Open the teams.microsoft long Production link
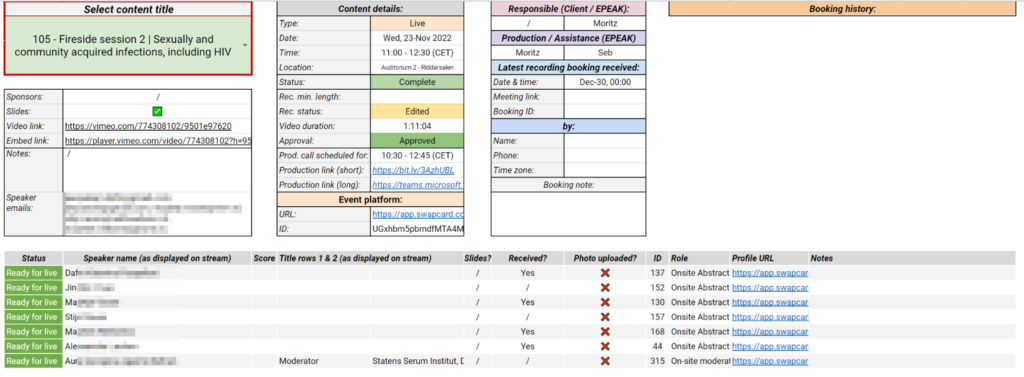Screen dimensions: 1024x377 tap(417, 185)
